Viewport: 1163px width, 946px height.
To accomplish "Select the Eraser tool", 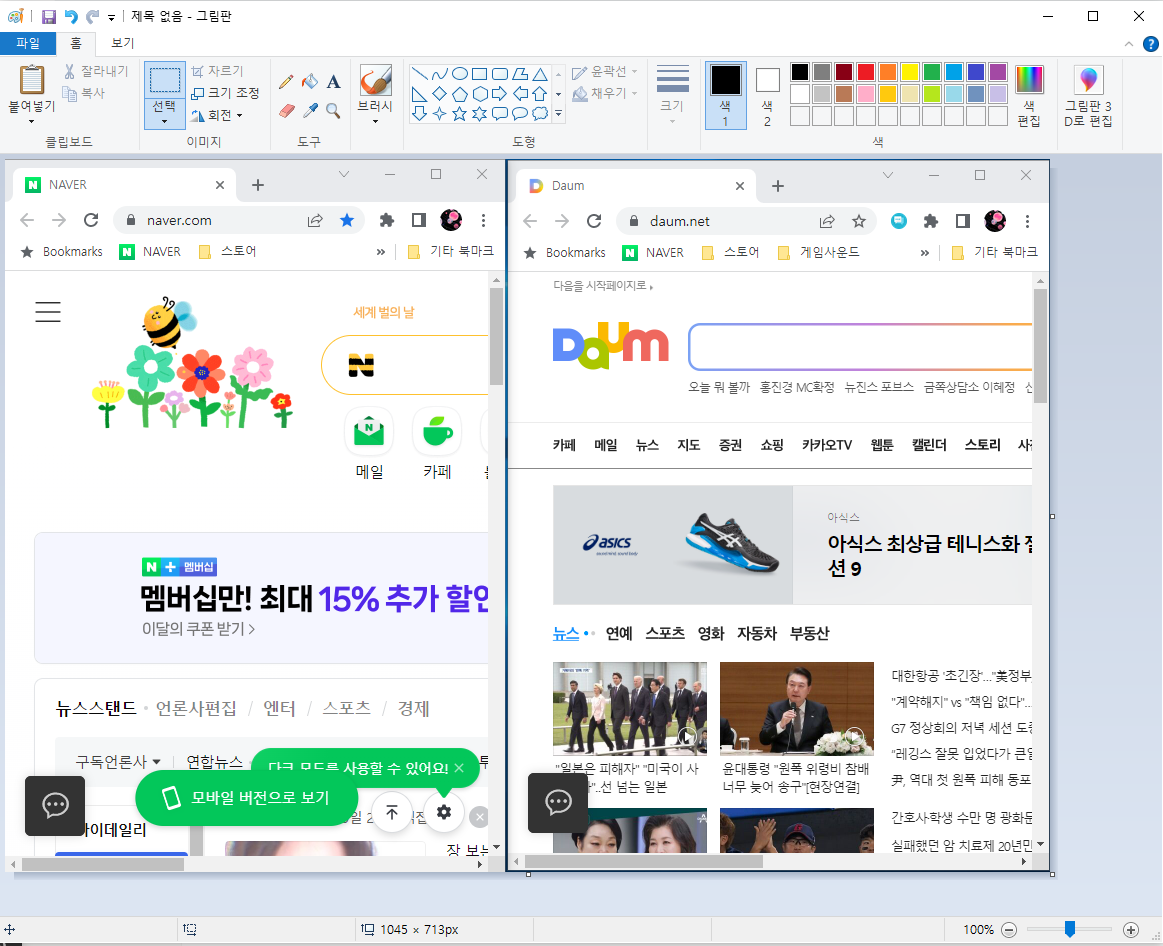I will [286, 111].
